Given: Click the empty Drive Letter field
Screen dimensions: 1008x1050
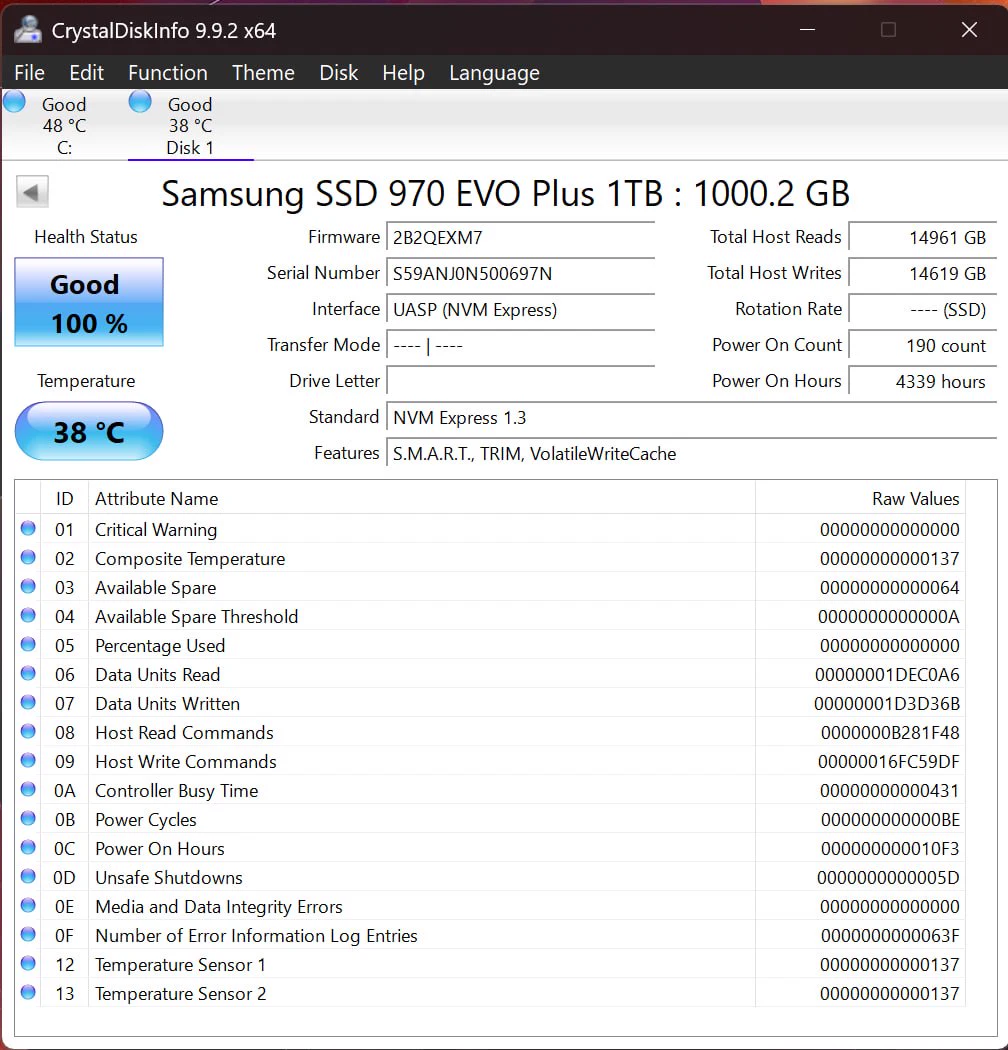Looking at the screenshot, I should tap(520, 382).
